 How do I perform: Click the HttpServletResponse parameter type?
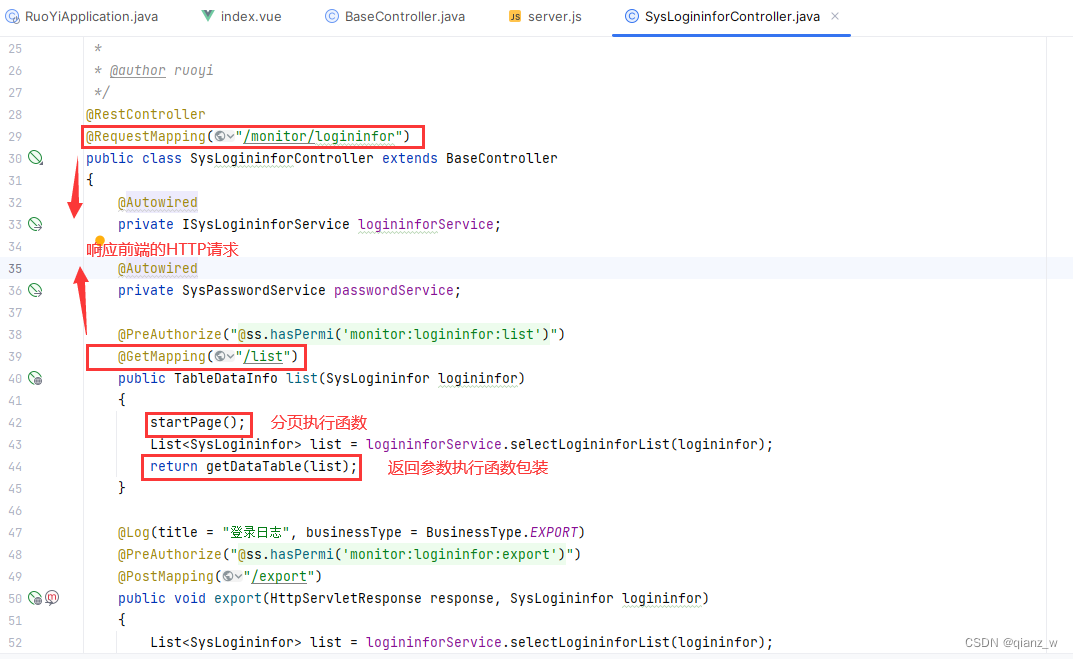(x=346, y=598)
